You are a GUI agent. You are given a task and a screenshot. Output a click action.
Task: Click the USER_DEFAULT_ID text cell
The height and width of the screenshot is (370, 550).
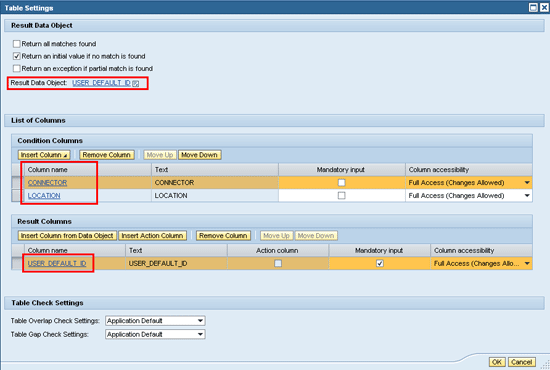[176, 263]
